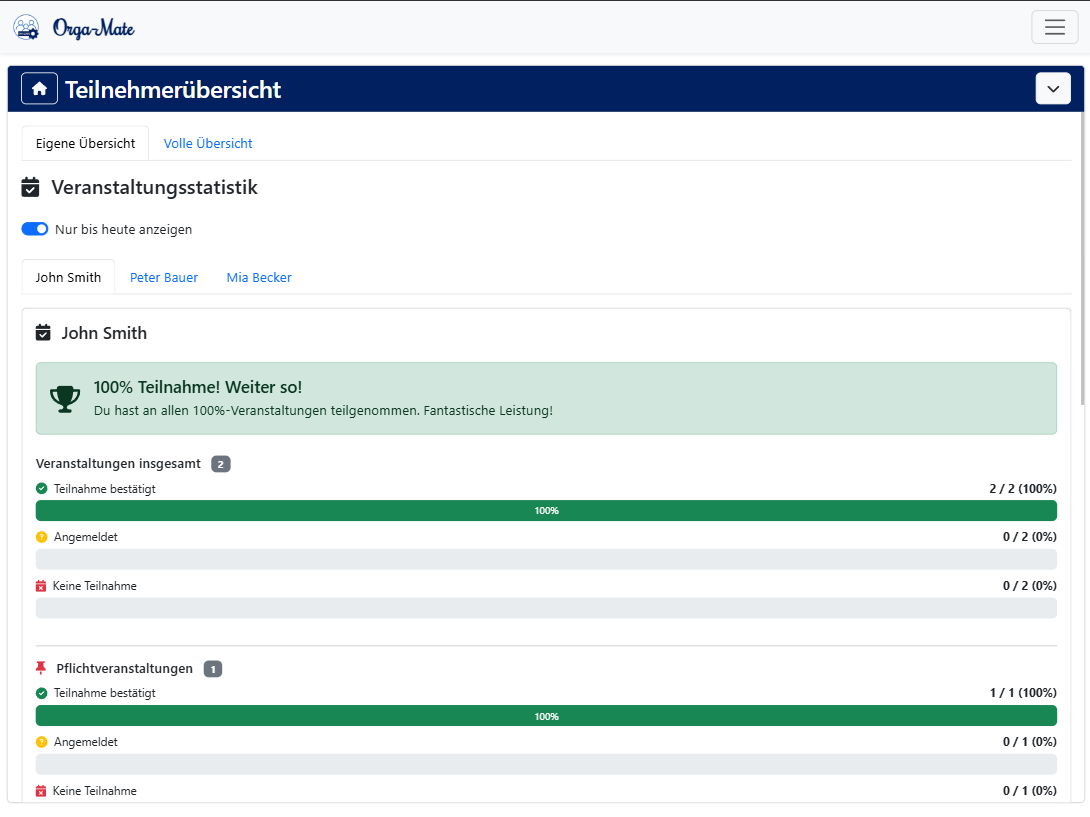Image resolution: width=1090 pixels, height=817 pixels.
Task: Click the Orga-Mate logo icon
Action: 26,27
